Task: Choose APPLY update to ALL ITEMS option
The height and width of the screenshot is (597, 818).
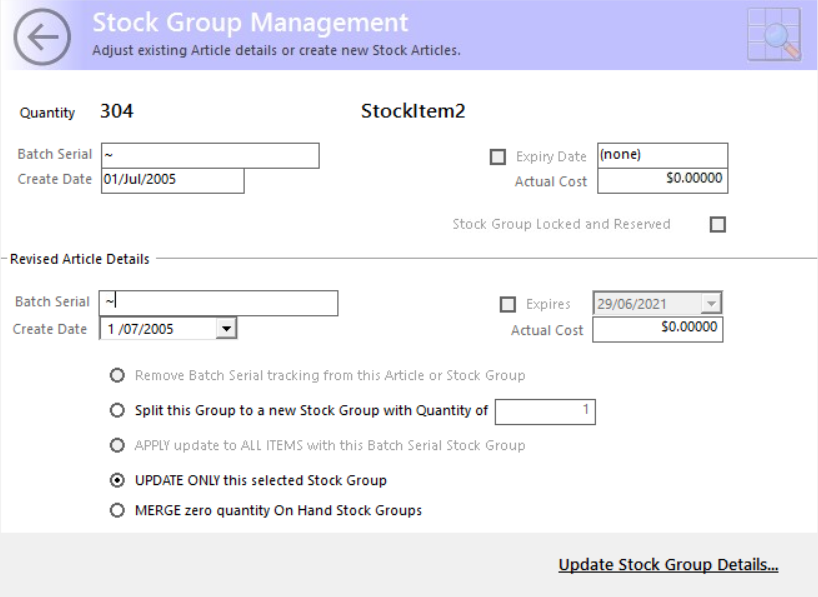Action: pyautogui.click(x=117, y=445)
